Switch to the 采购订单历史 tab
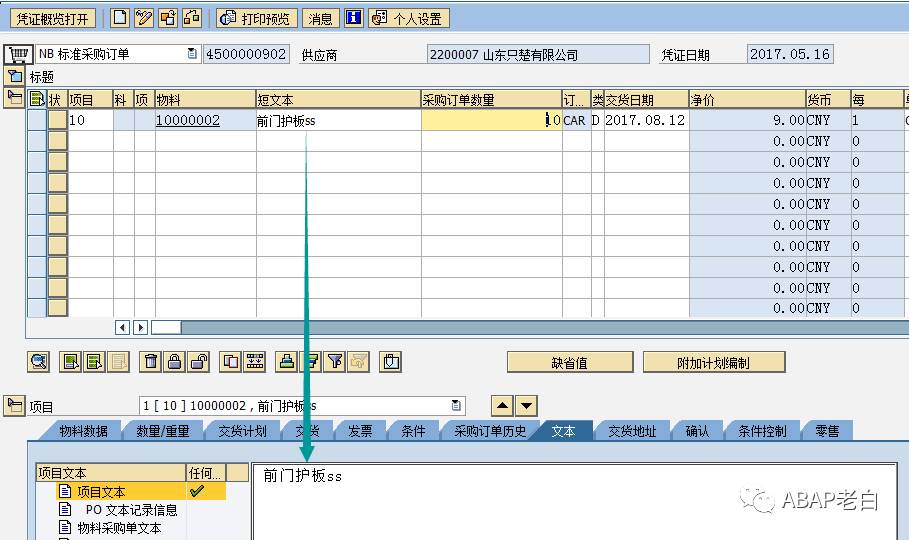Screen dimensions: 909x540 click(490, 431)
